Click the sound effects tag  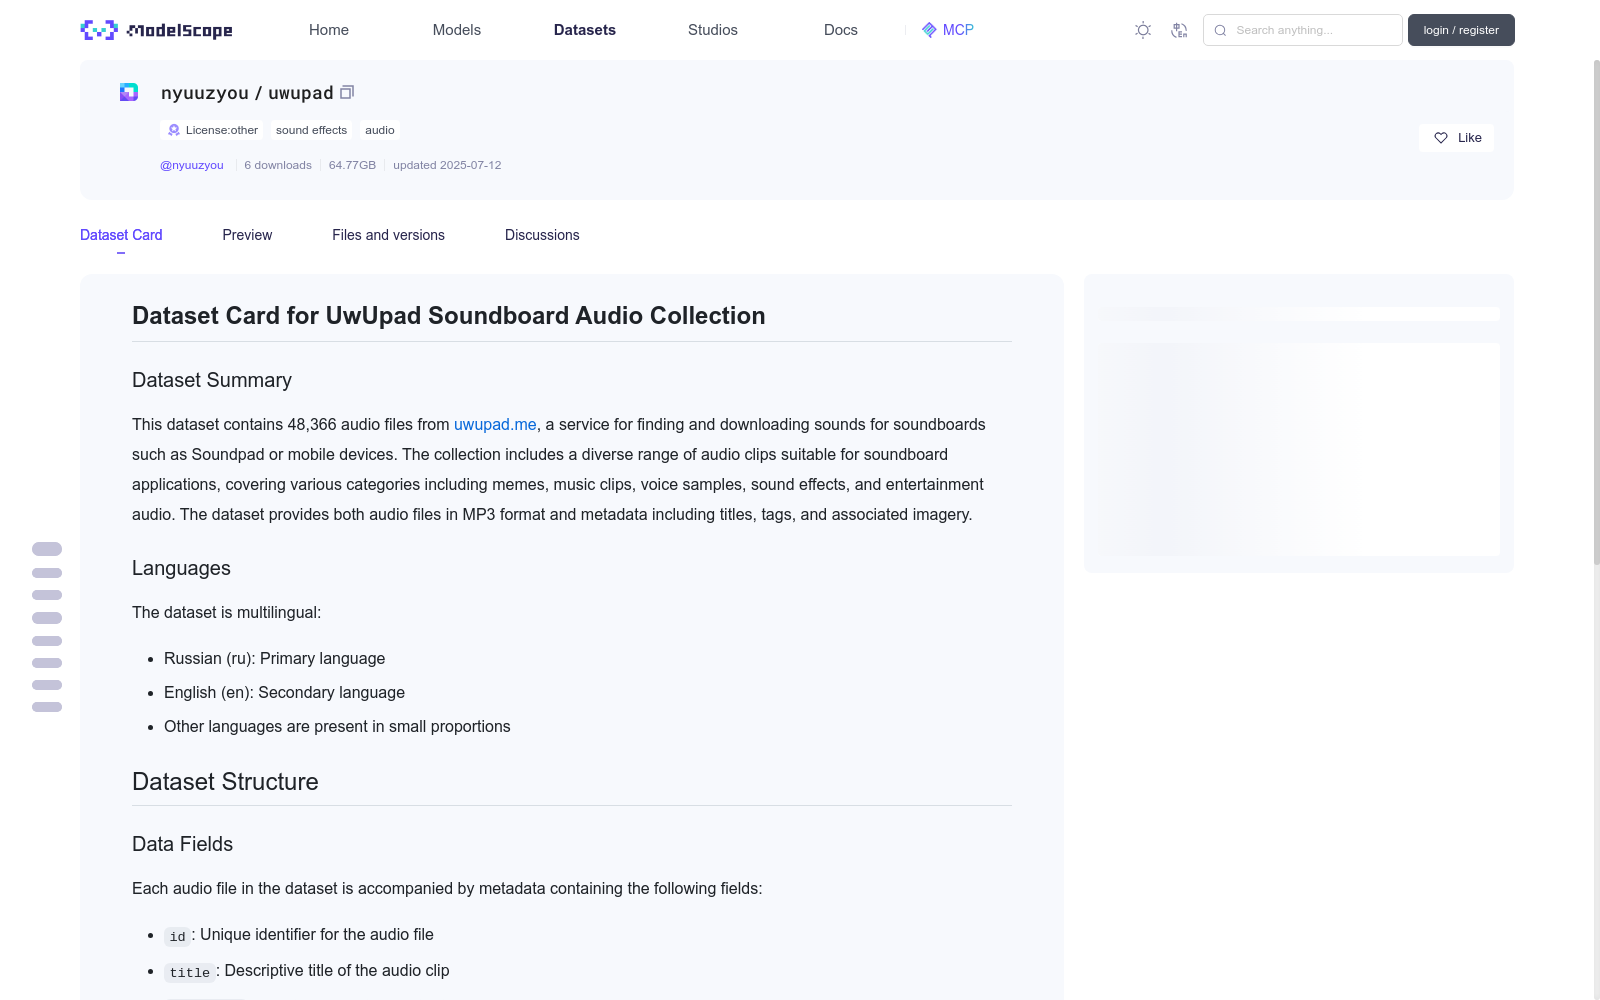(x=311, y=130)
